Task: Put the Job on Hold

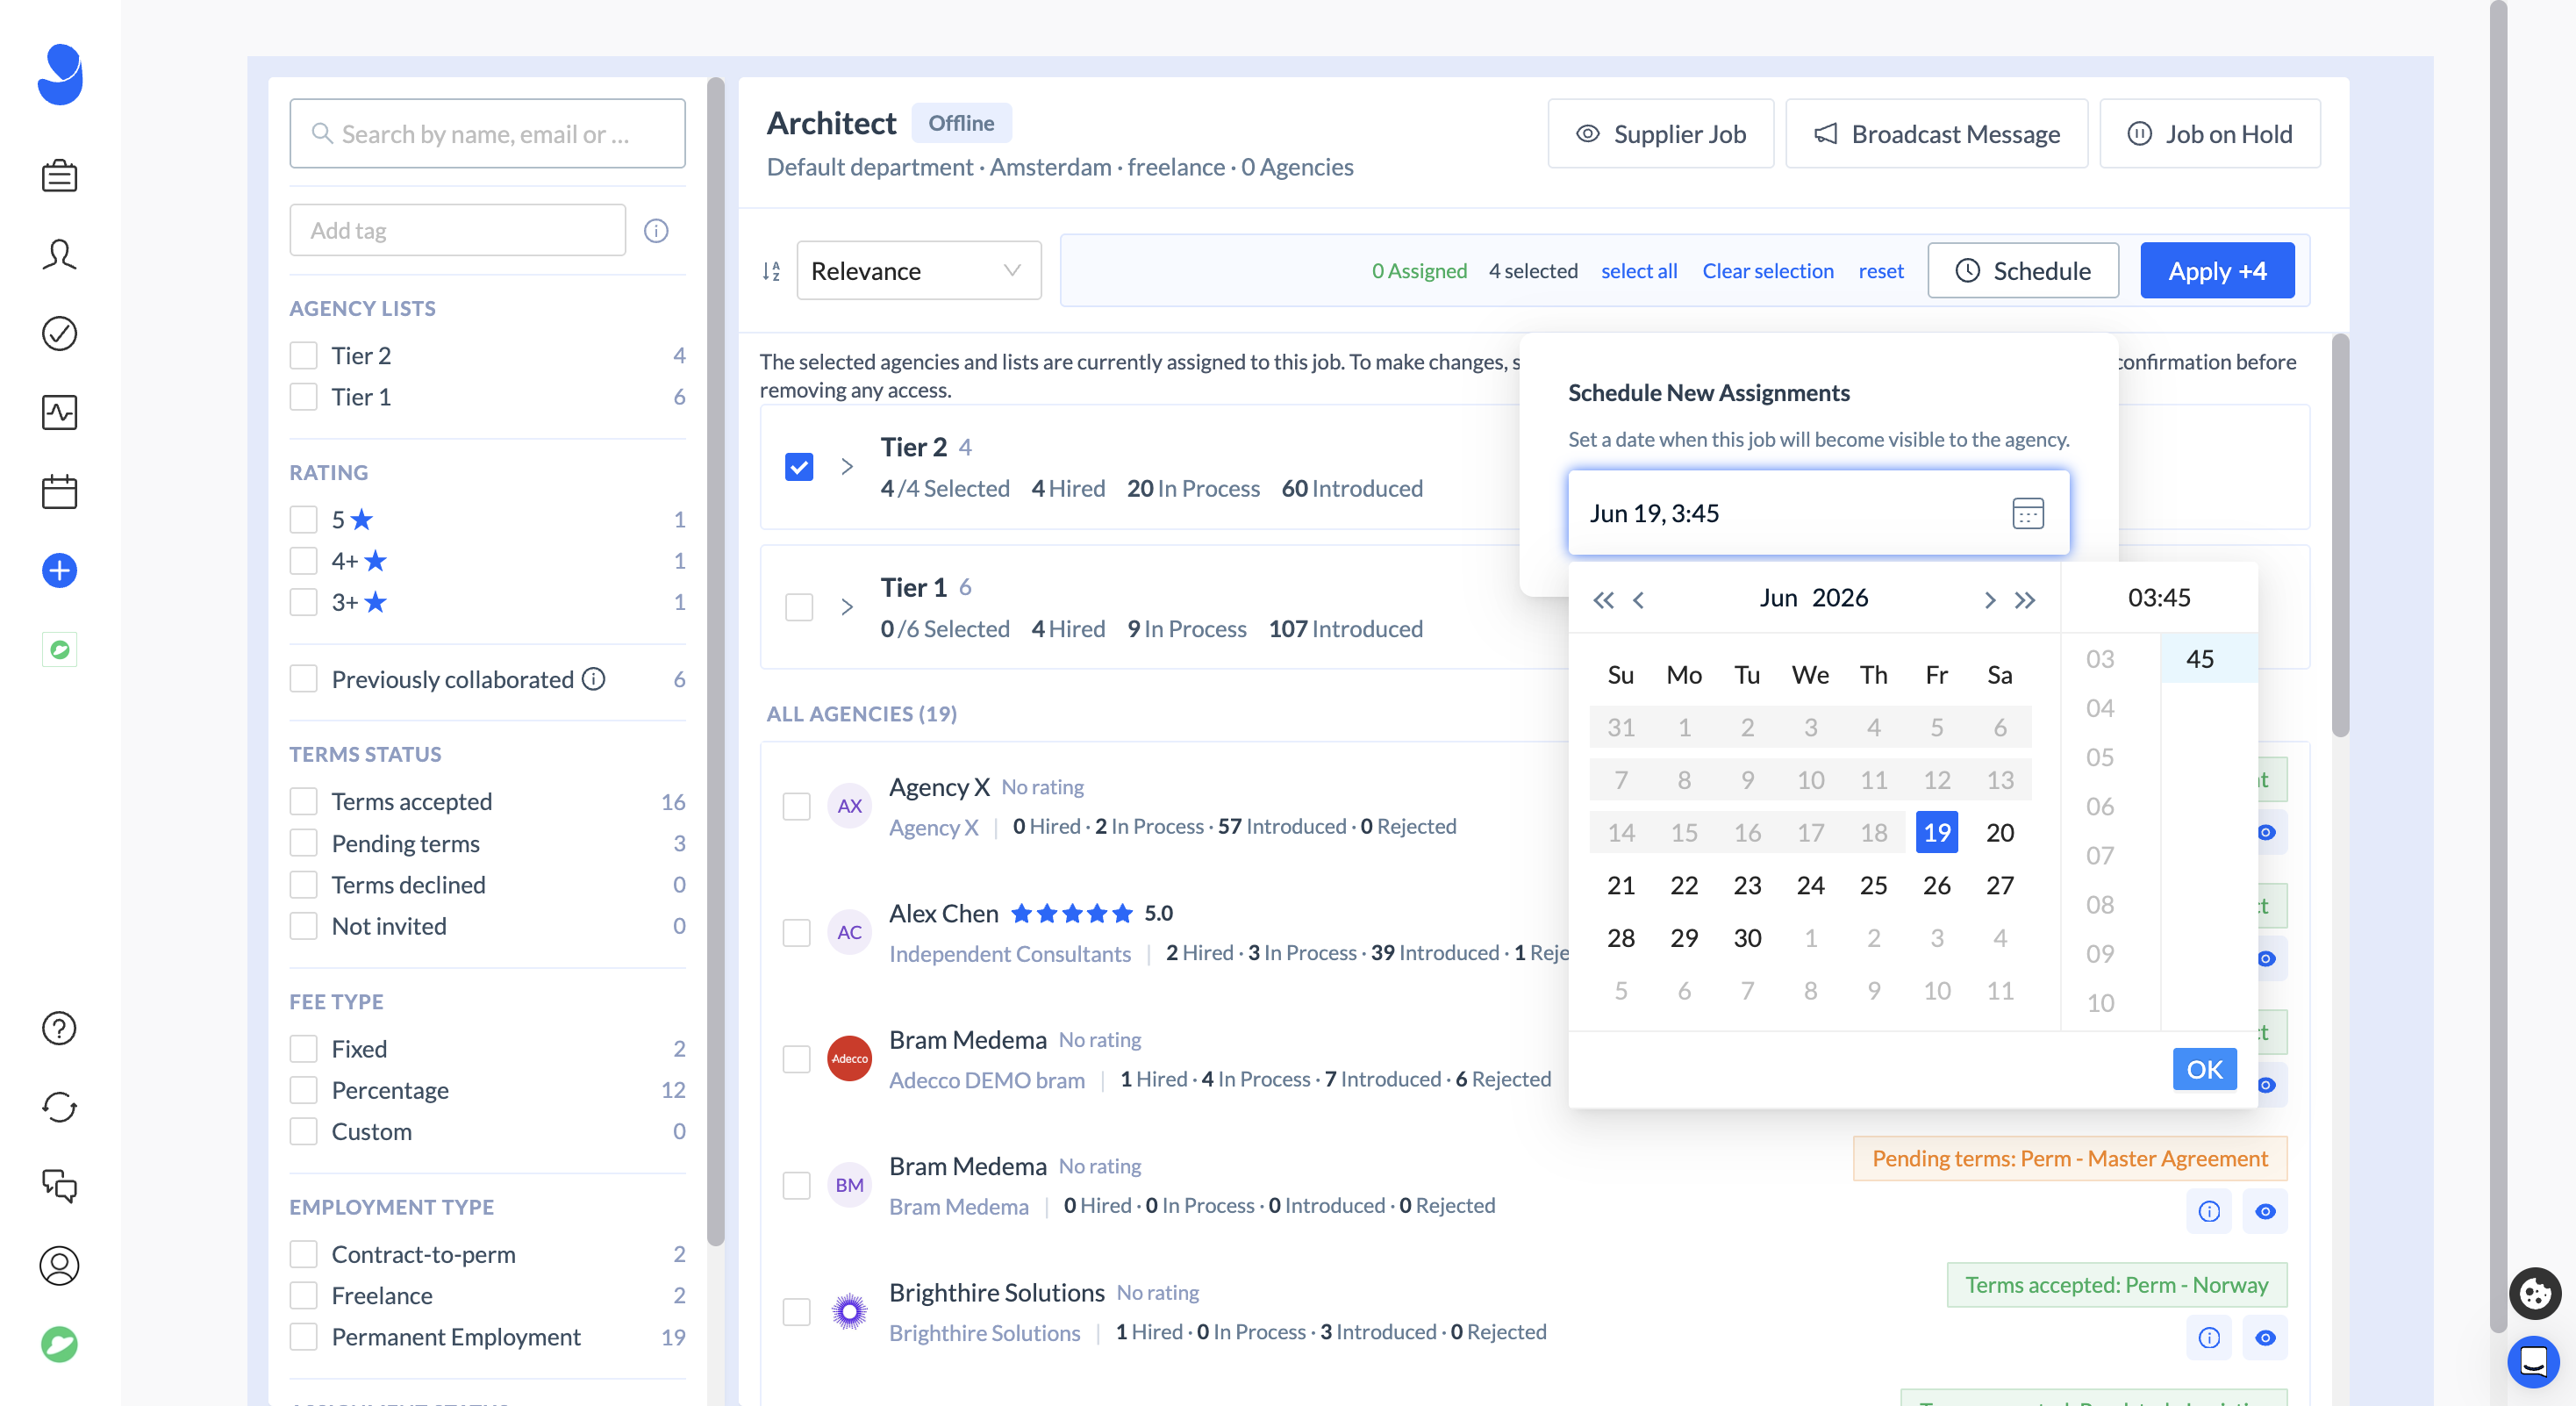Action: coord(2209,134)
